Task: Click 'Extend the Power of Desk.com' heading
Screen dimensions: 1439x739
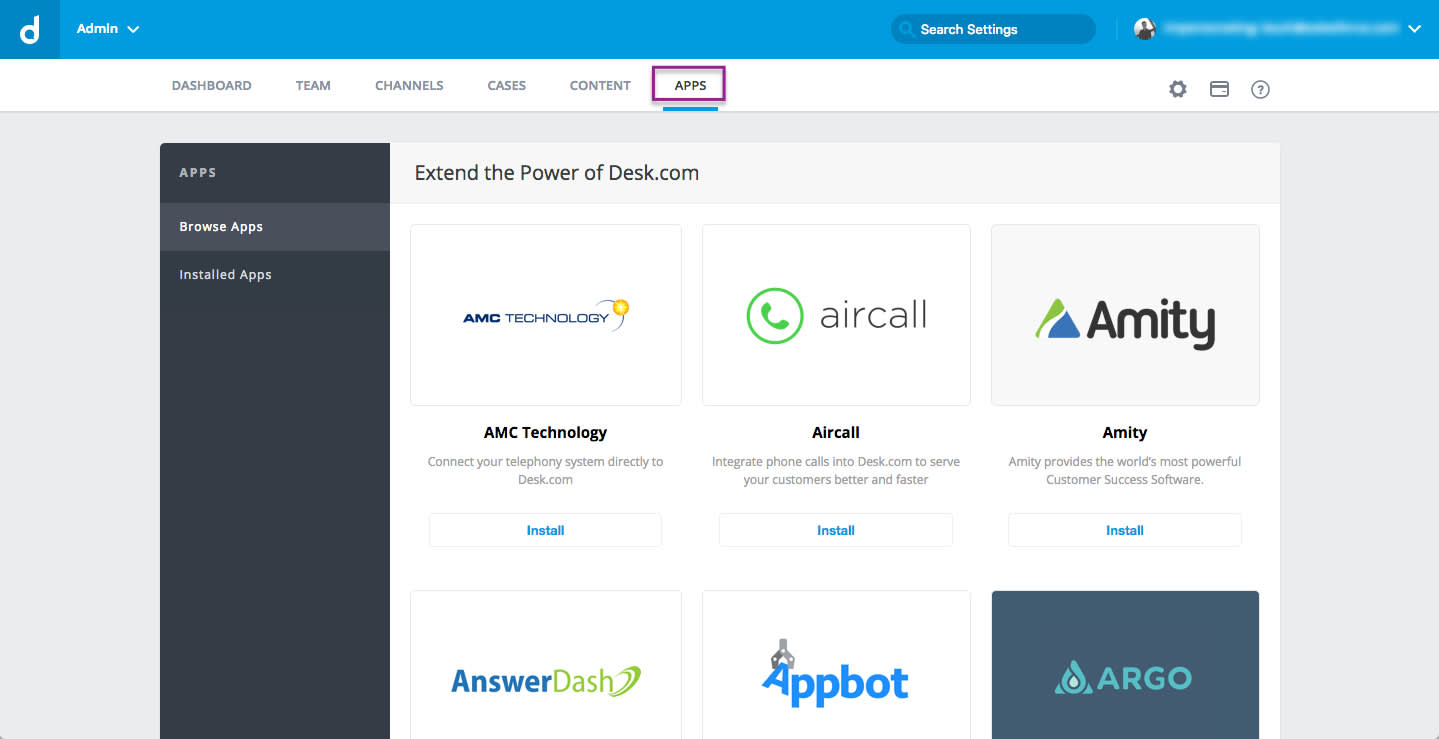Action: 557,173
